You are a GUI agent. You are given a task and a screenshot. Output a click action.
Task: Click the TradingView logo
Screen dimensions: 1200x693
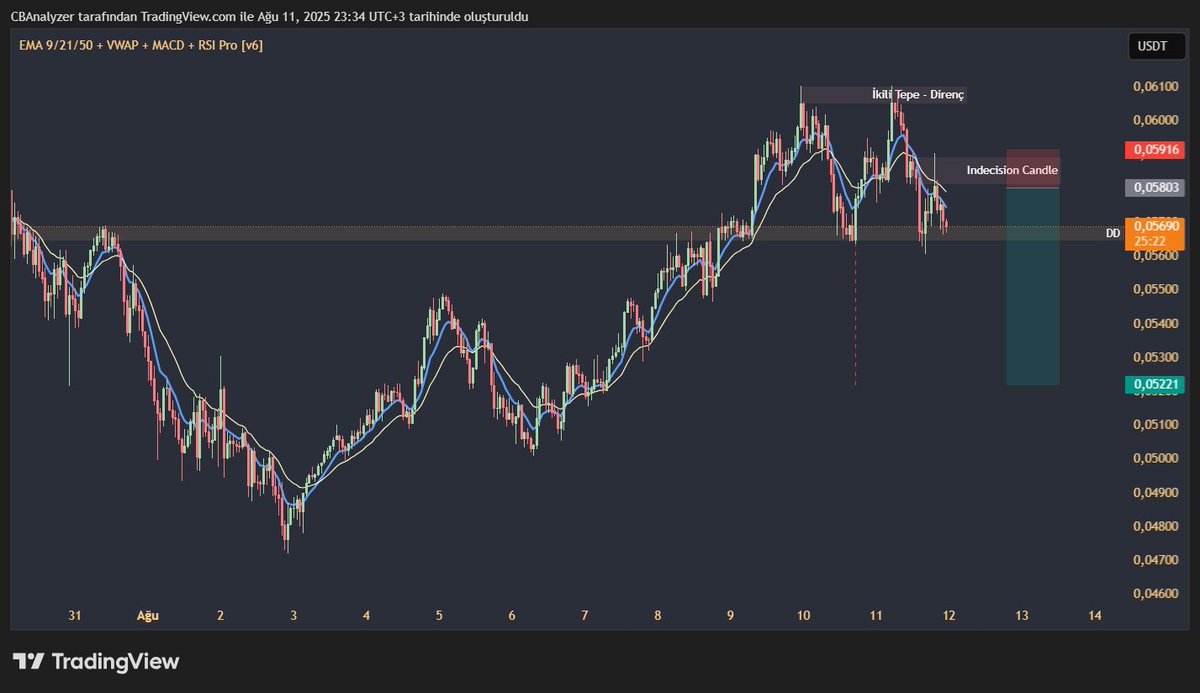pyautogui.click(x=96, y=661)
